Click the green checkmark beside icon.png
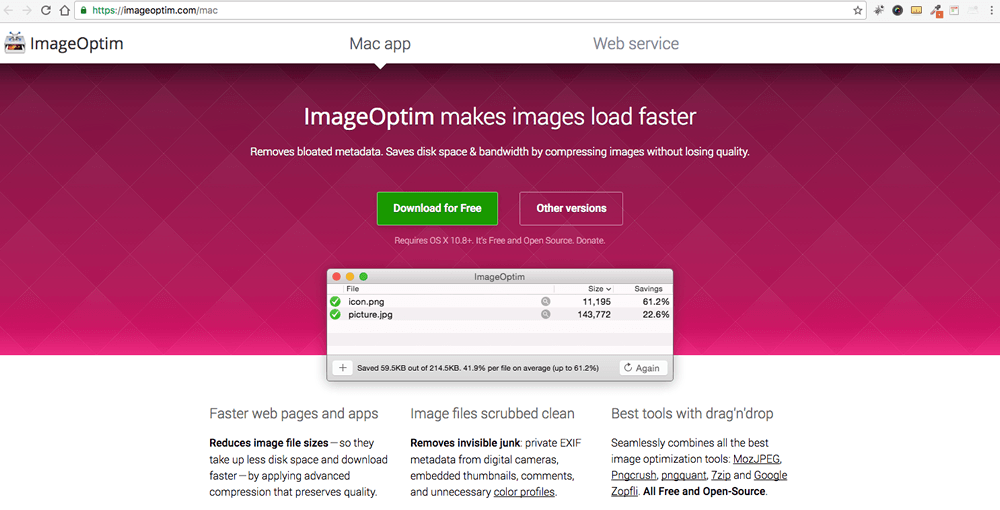The height and width of the screenshot is (510, 1000). (x=335, y=302)
